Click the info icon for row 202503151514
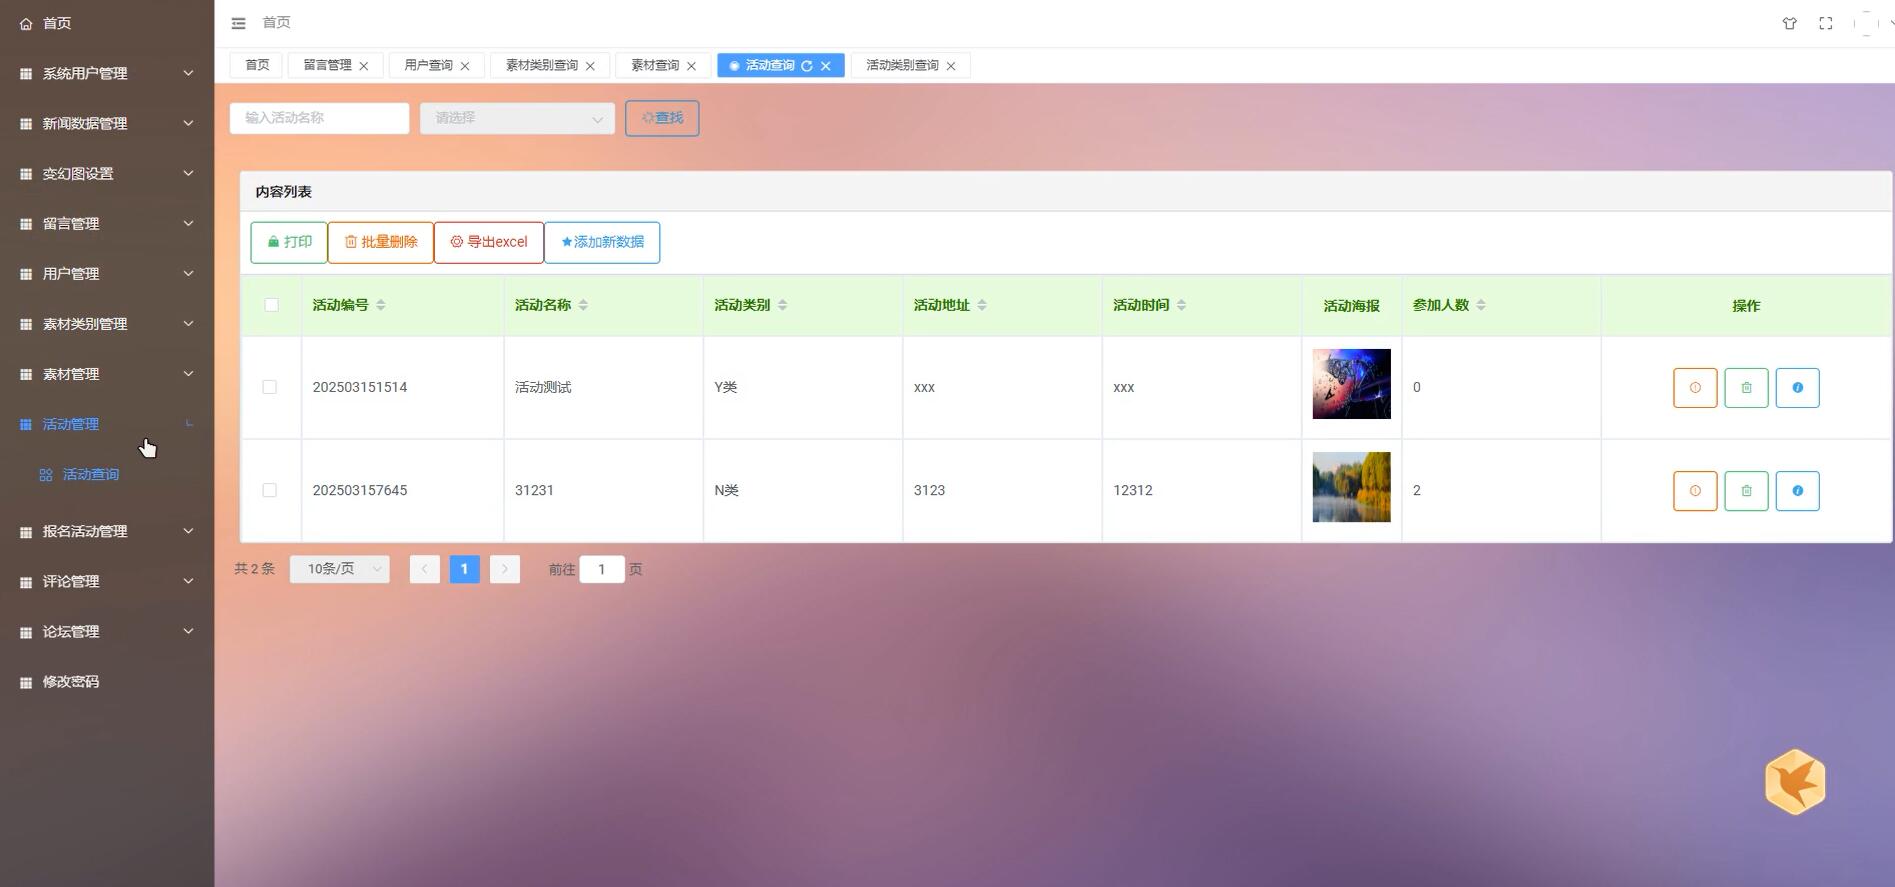1895x887 pixels. click(x=1797, y=388)
